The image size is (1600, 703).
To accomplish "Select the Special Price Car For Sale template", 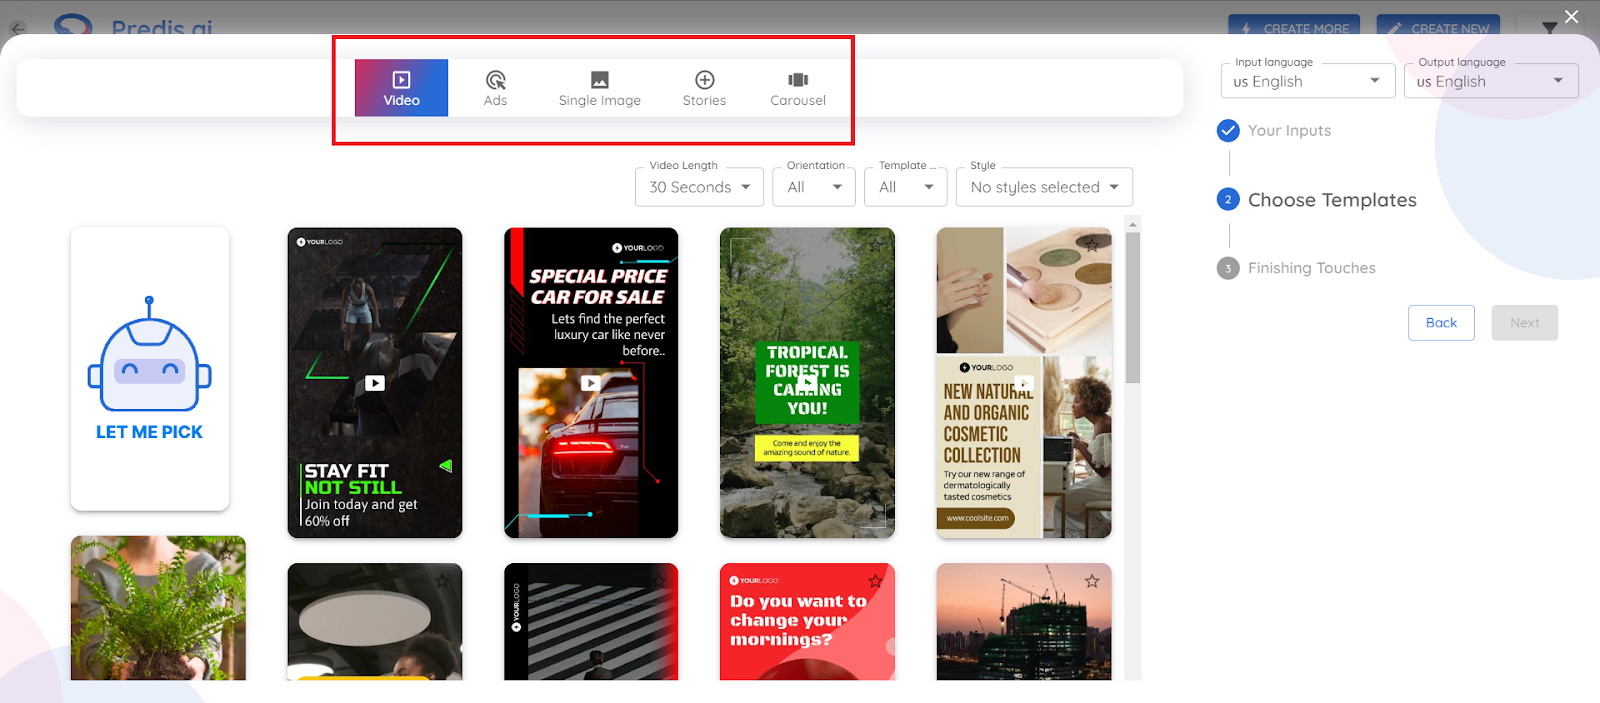I will [591, 383].
